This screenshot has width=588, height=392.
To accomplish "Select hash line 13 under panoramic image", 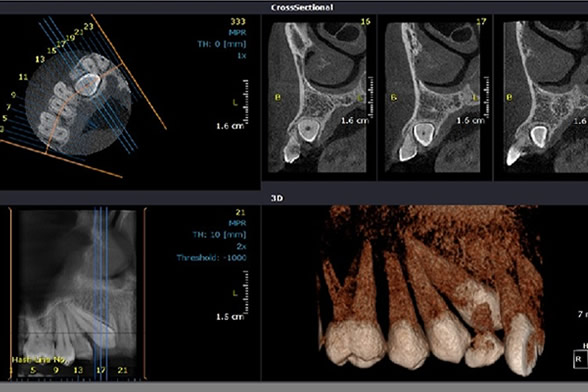I will 78,371.
